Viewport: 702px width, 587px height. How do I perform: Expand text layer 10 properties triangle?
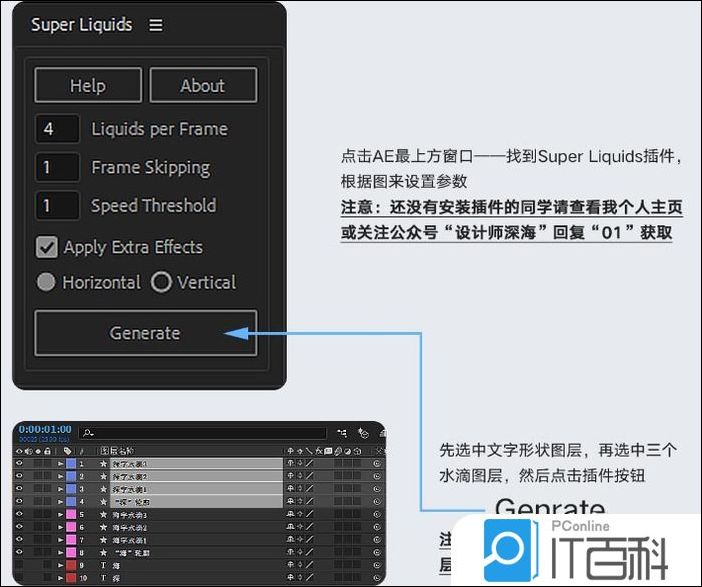(x=60, y=578)
